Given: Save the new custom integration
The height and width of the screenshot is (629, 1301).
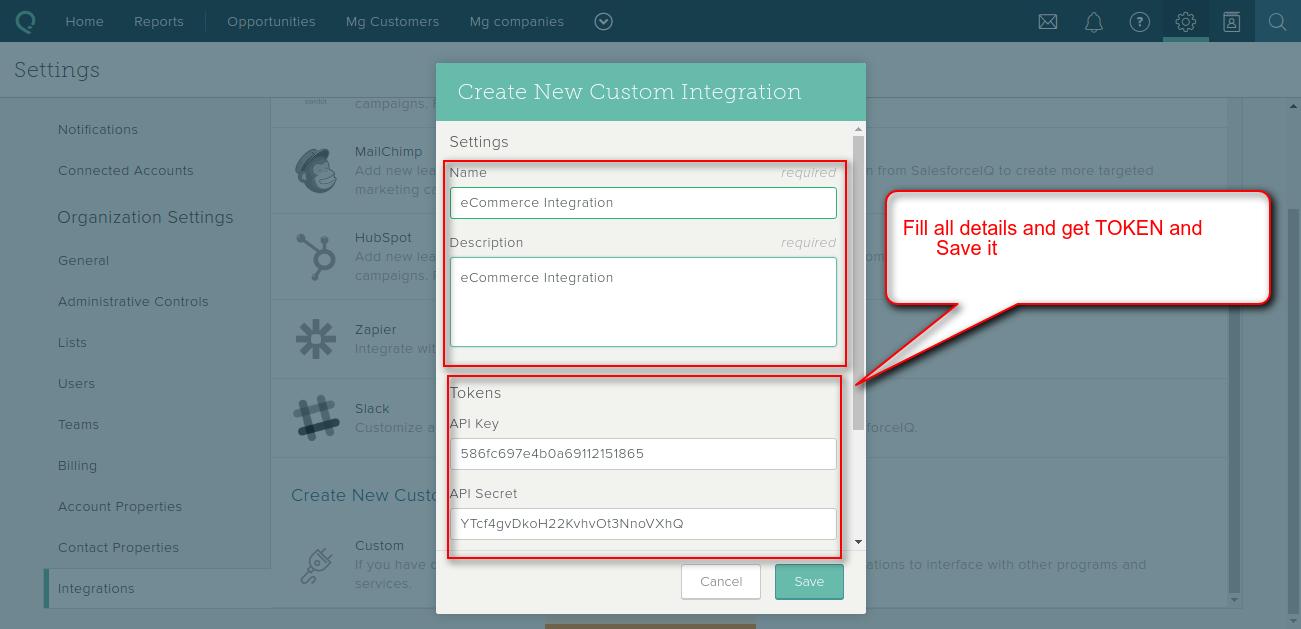Looking at the screenshot, I should coord(809,581).
